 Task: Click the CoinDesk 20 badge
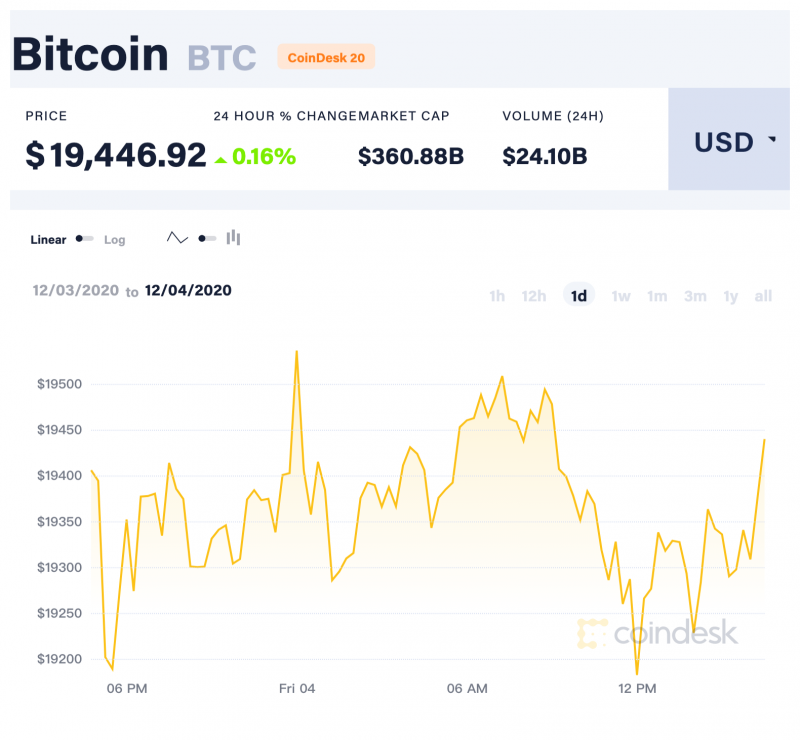click(x=326, y=57)
